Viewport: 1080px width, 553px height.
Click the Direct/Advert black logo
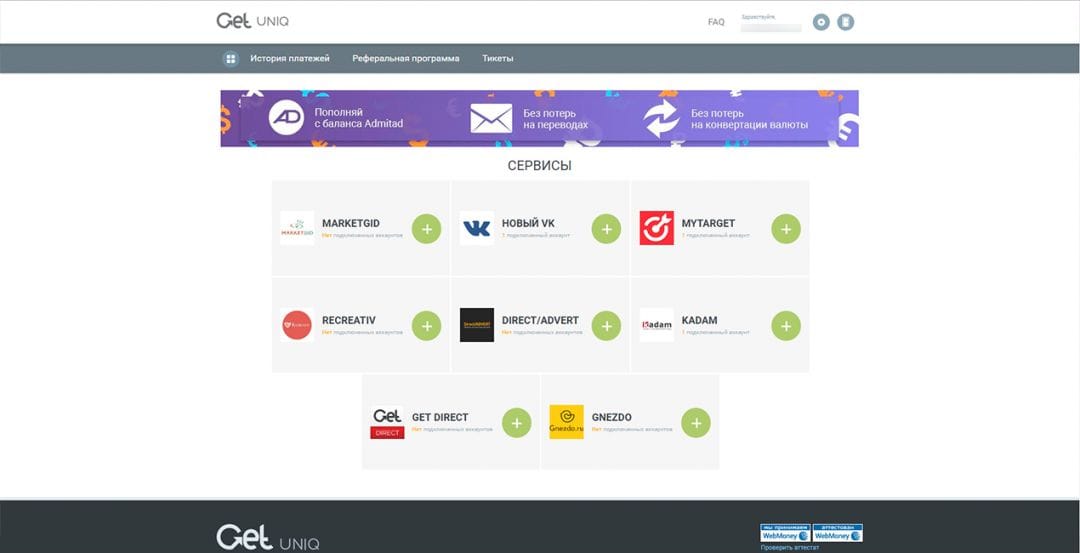click(477, 325)
